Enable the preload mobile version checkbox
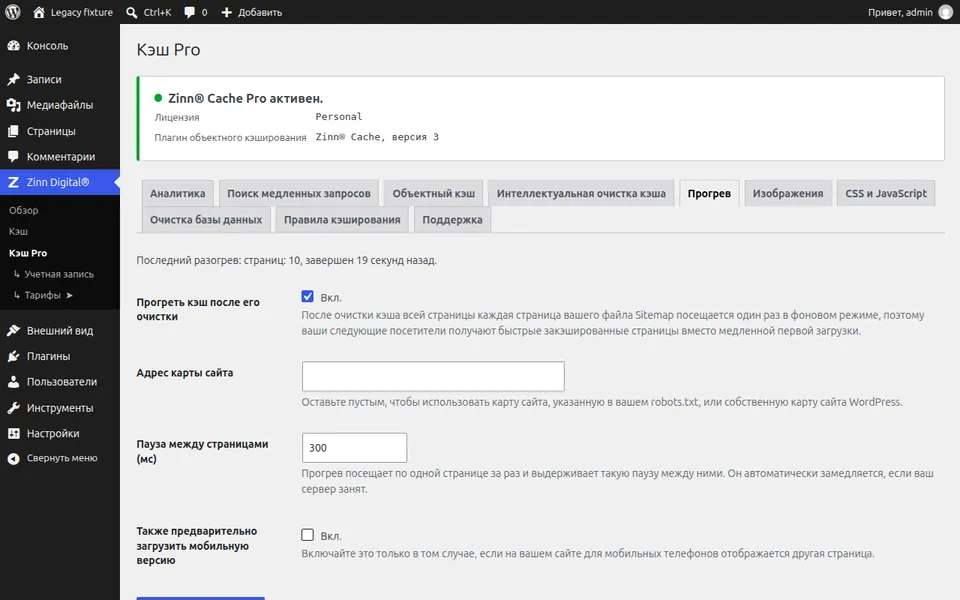 (x=307, y=535)
